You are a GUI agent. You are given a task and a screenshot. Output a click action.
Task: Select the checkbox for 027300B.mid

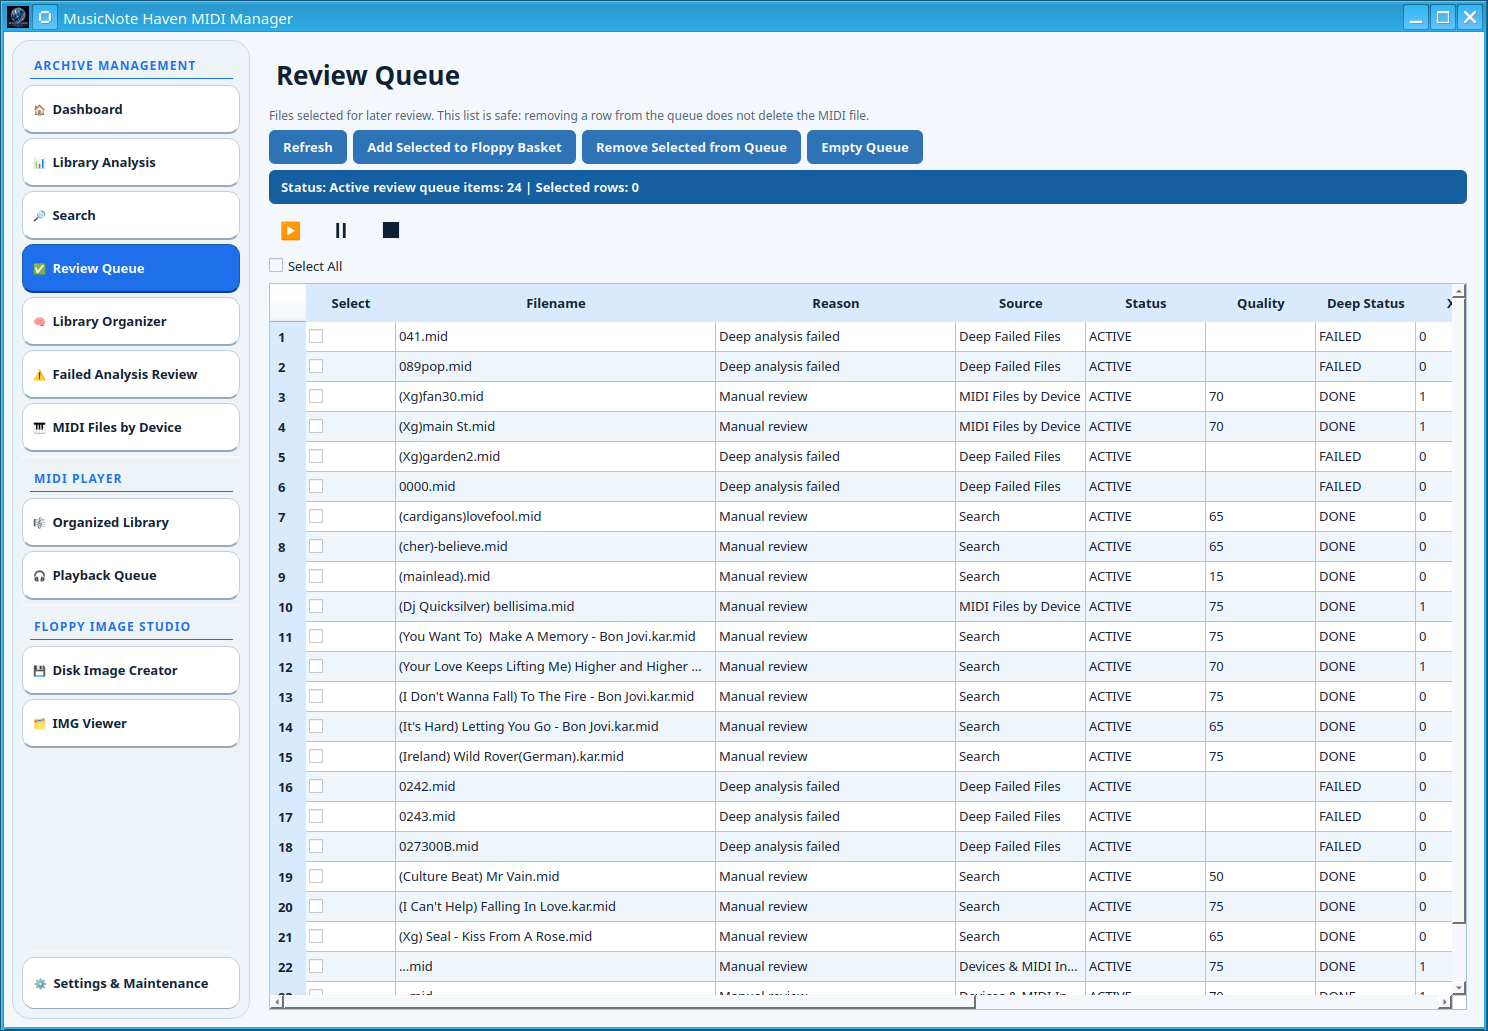[x=316, y=847]
